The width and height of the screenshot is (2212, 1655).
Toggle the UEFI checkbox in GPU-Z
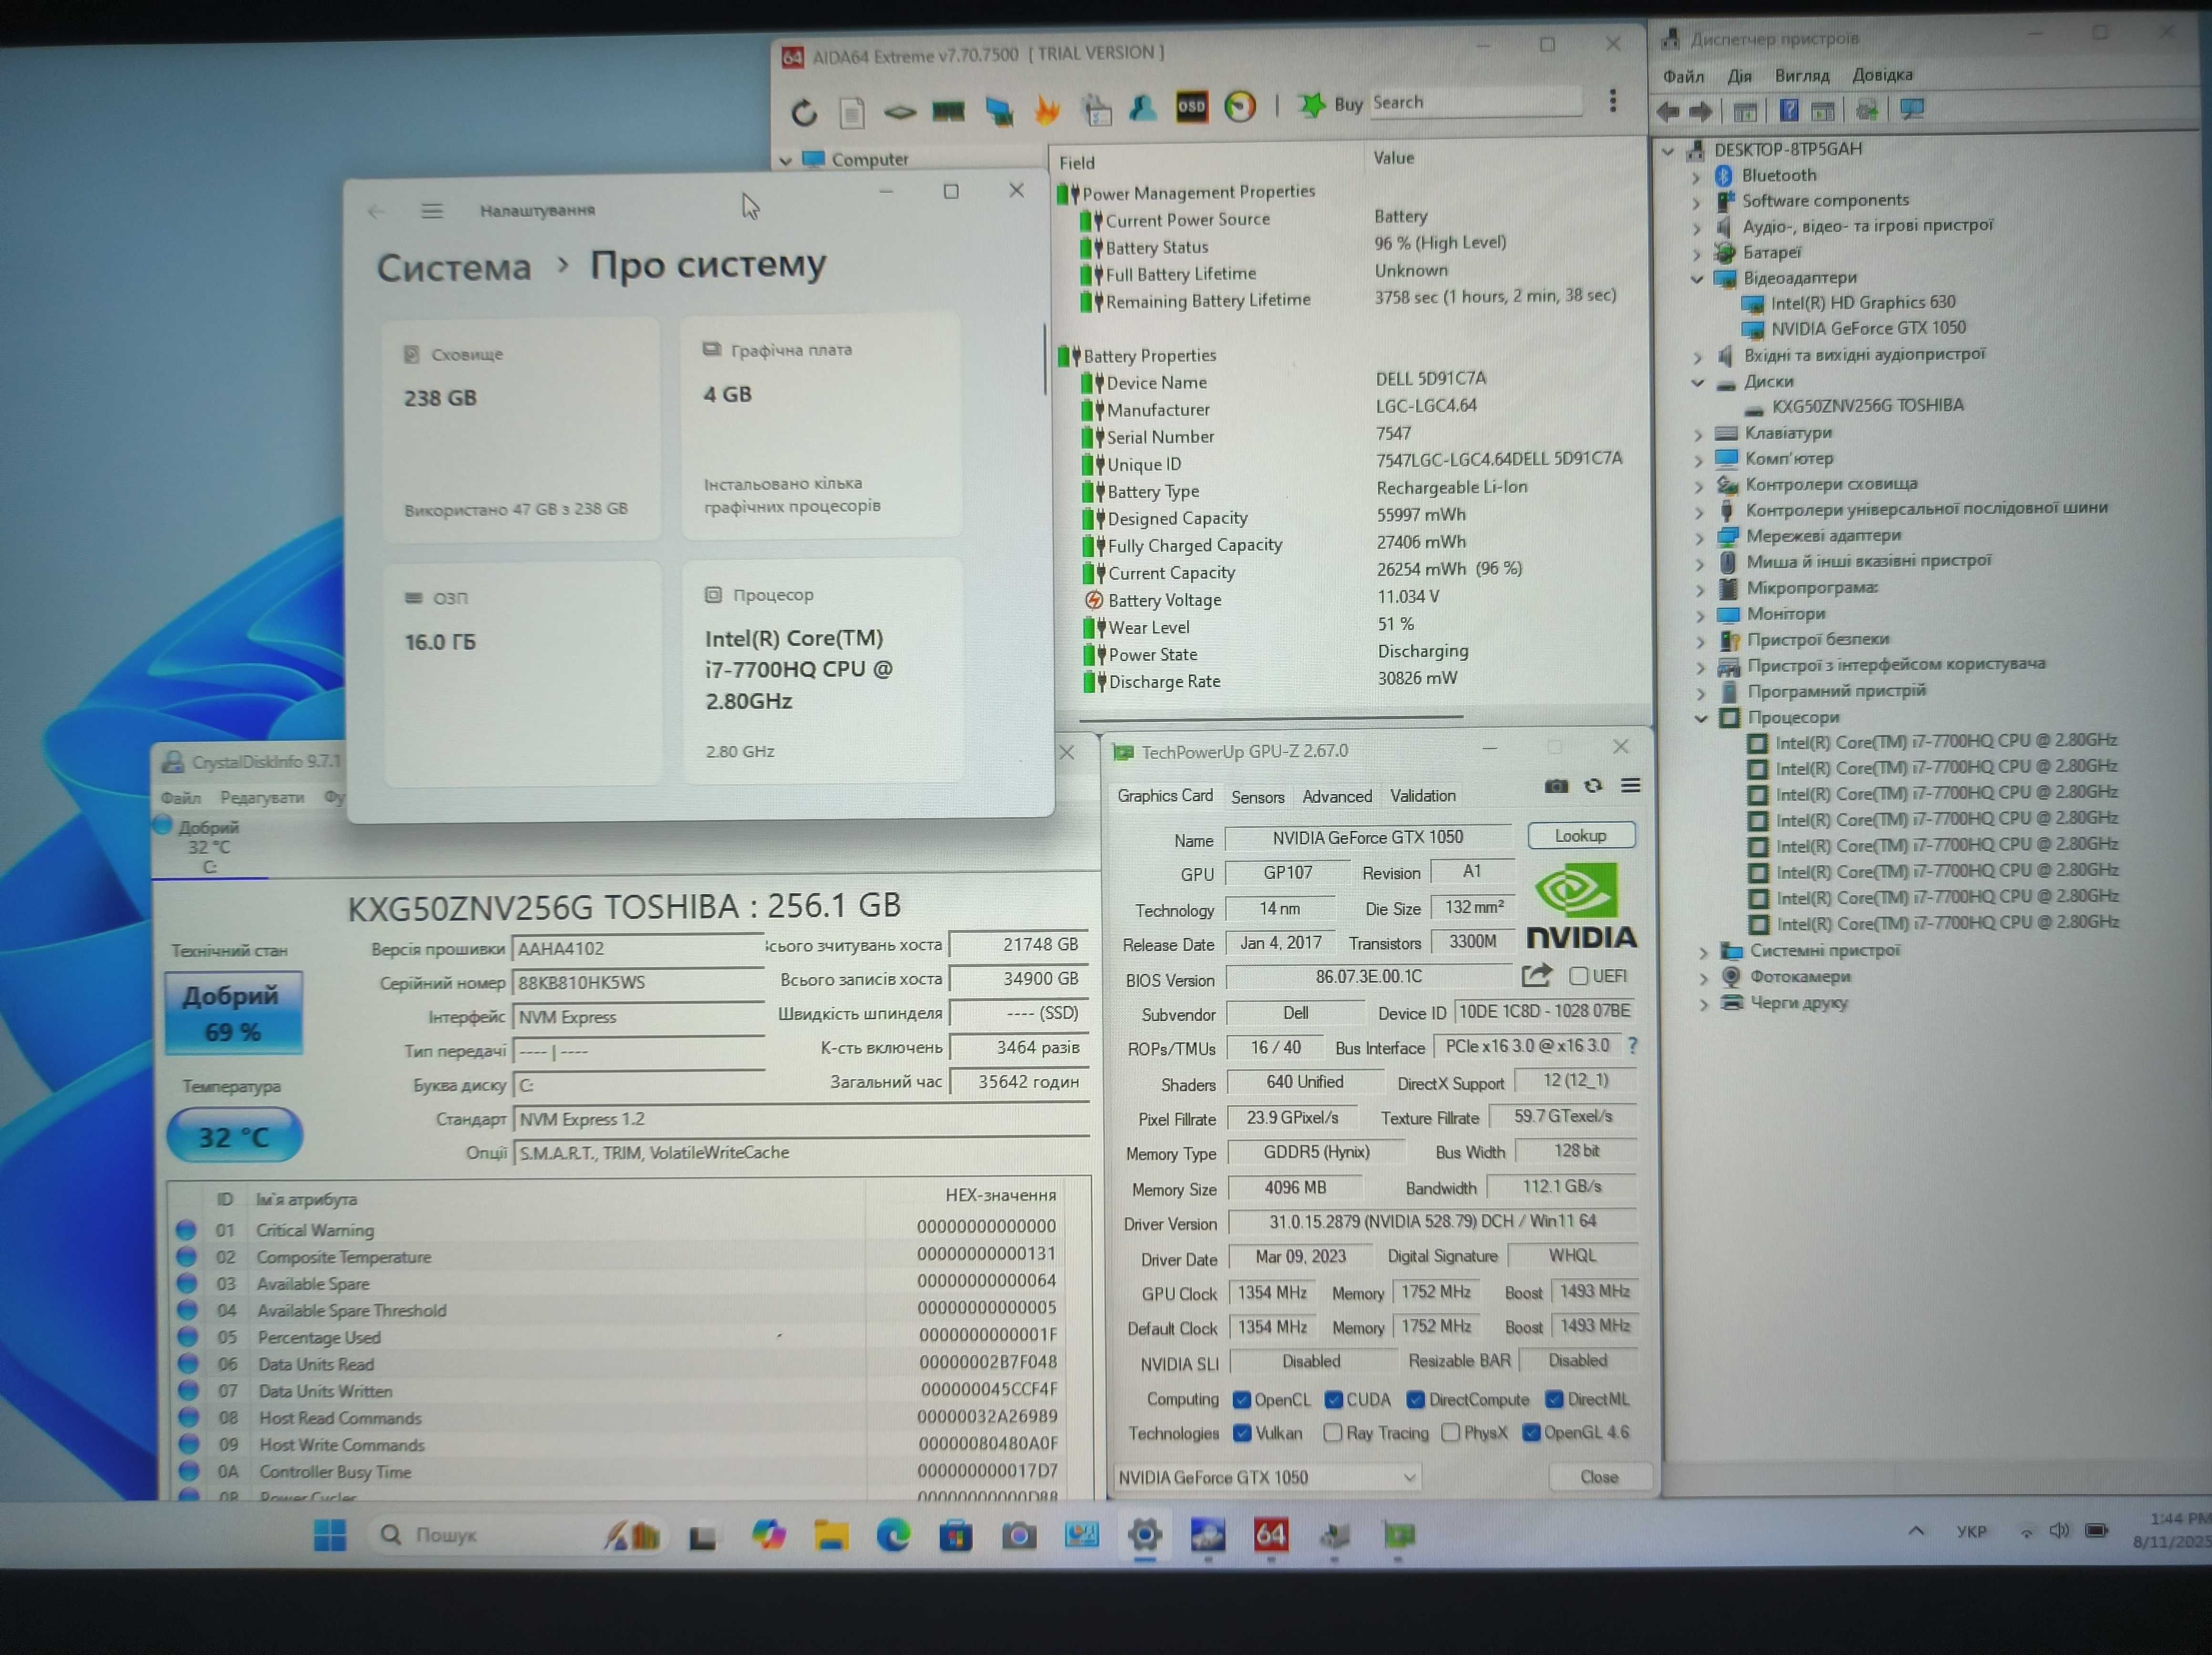coord(1578,977)
